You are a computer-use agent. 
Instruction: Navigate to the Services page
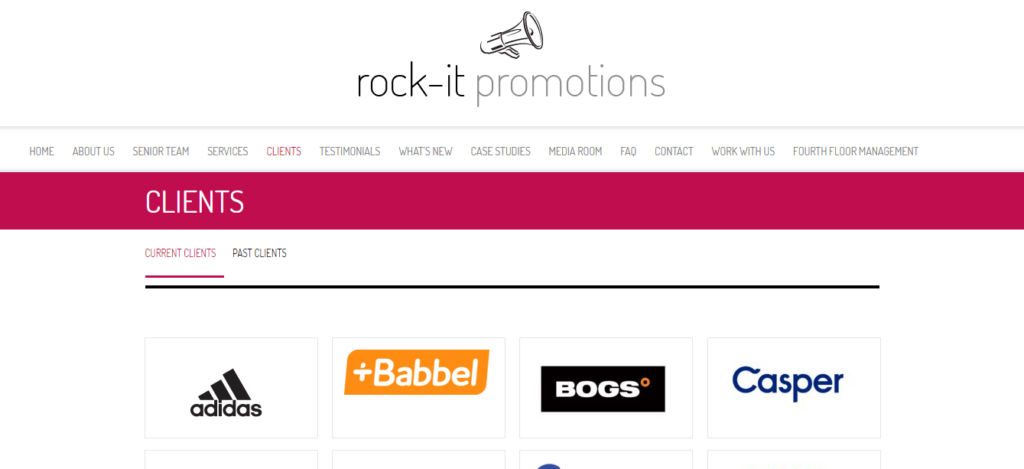[x=228, y=152]
